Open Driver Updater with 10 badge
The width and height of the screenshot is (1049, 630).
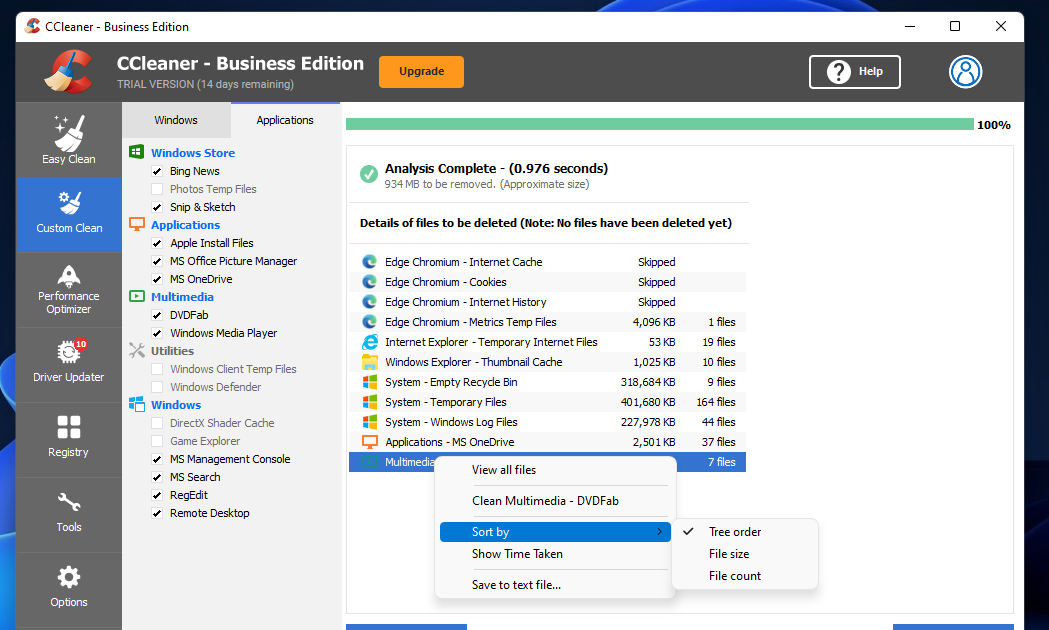pos(69,364)
